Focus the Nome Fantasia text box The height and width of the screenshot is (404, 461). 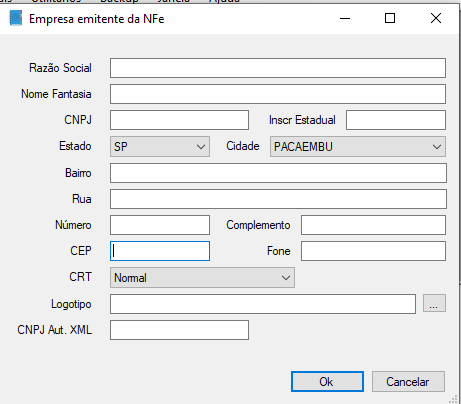coord(278,94)
